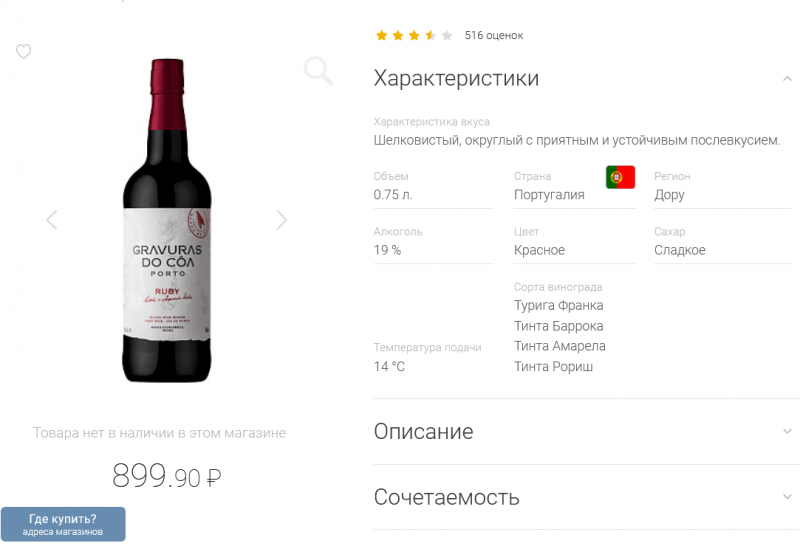
Task: Click the third rating star
Action: (414, 36)
